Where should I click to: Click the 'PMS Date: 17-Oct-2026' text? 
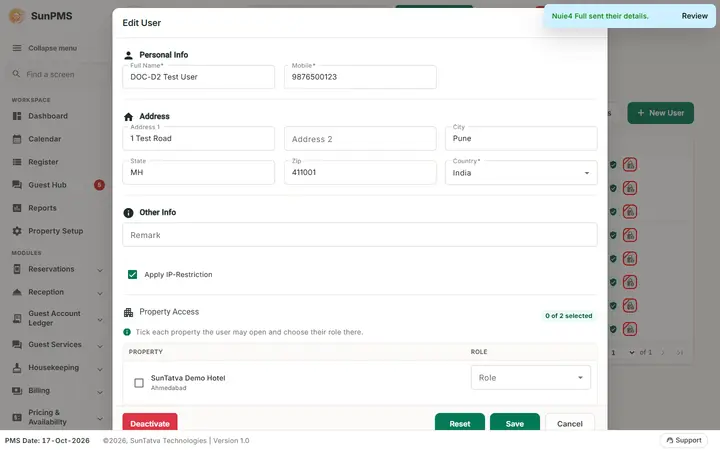(x=47, y=440)
